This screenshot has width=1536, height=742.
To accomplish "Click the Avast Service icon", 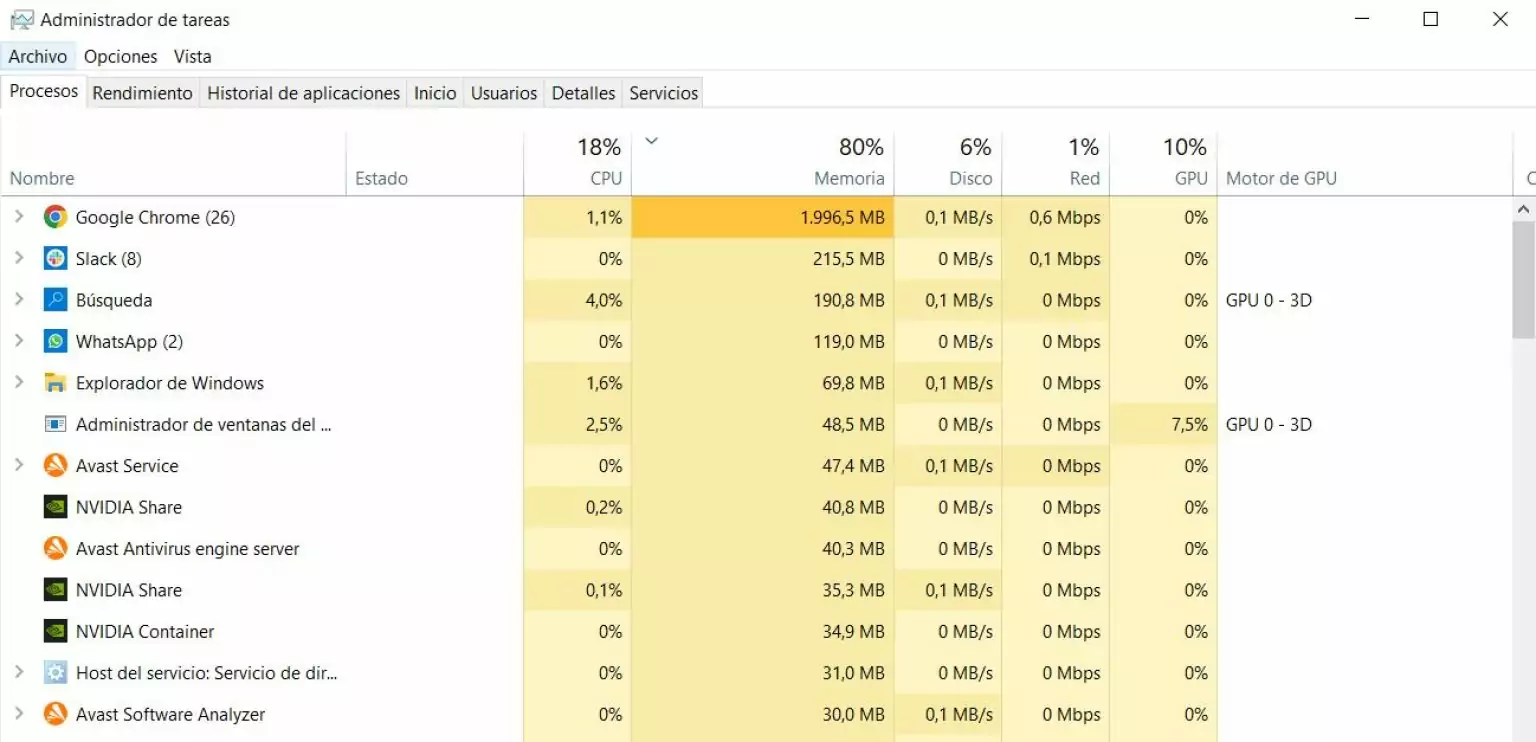I will pos(56,466).
